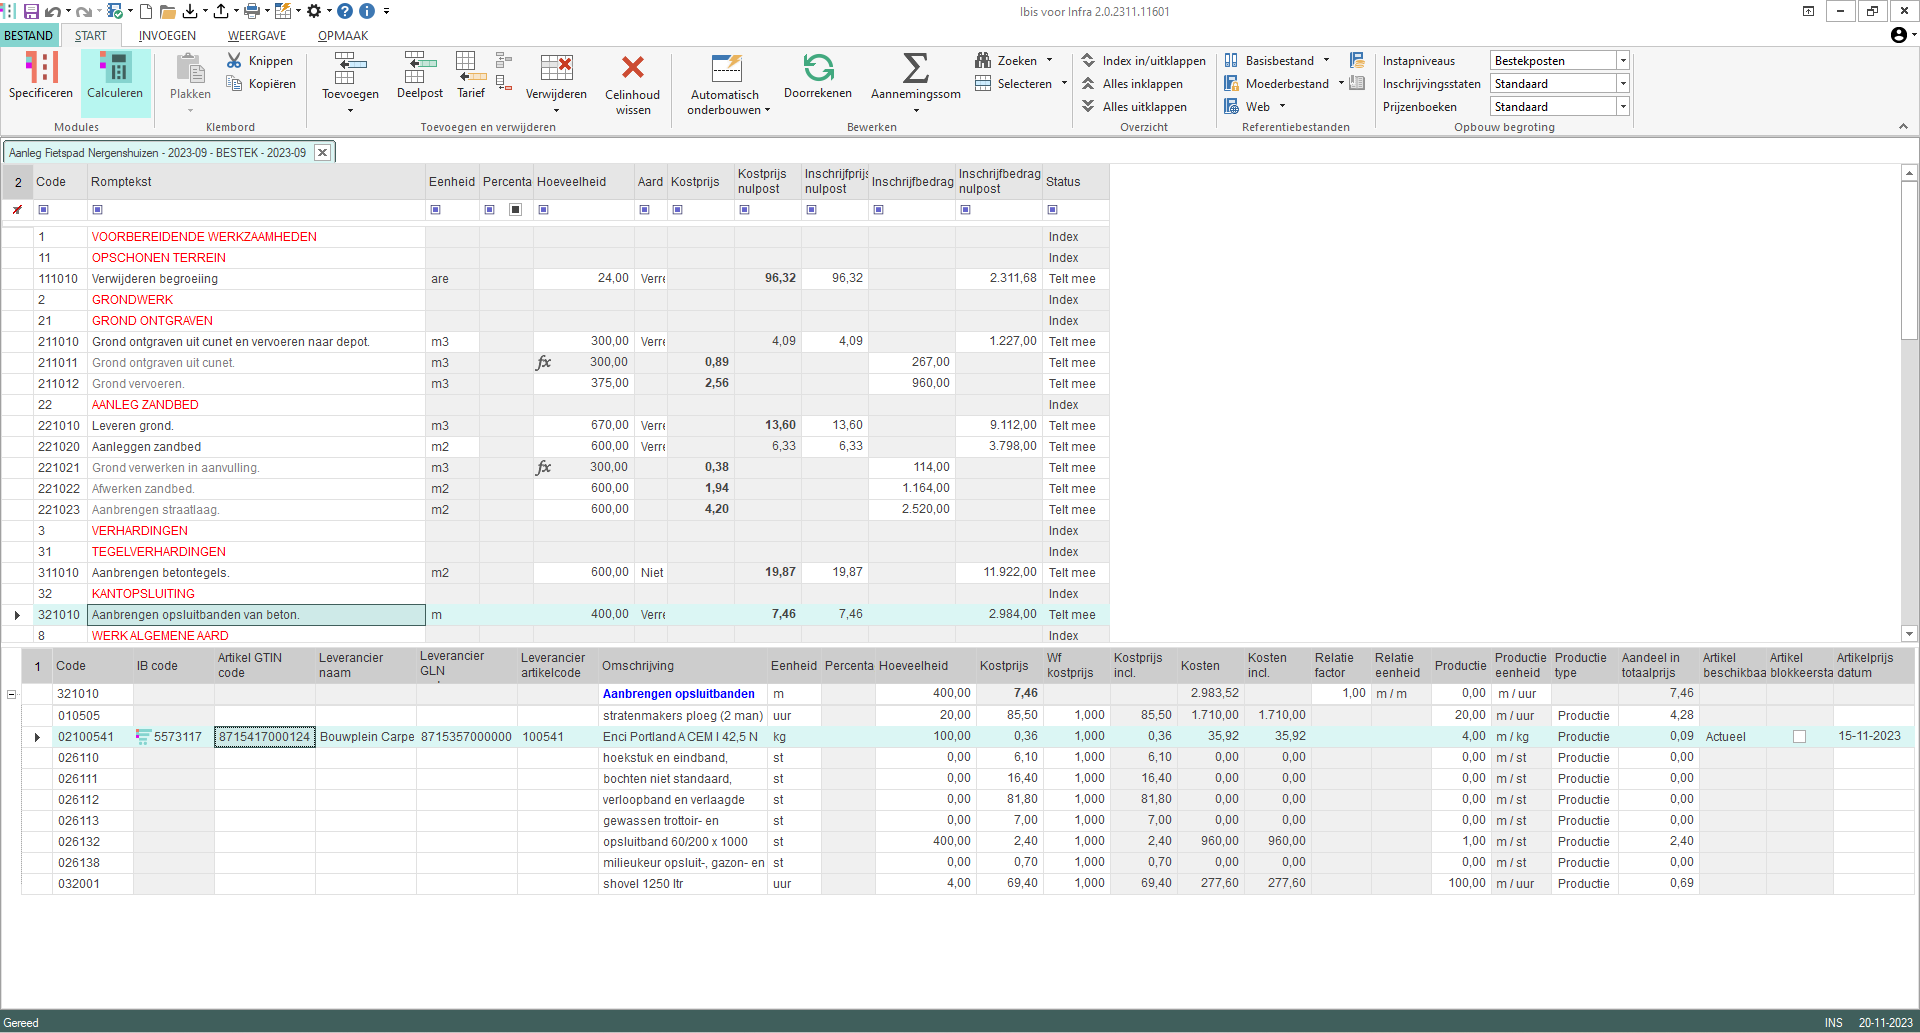Click the Hoeveelheid column filter box
Viewport: 1920px width, 1033px height.
[x=543, y=210]
